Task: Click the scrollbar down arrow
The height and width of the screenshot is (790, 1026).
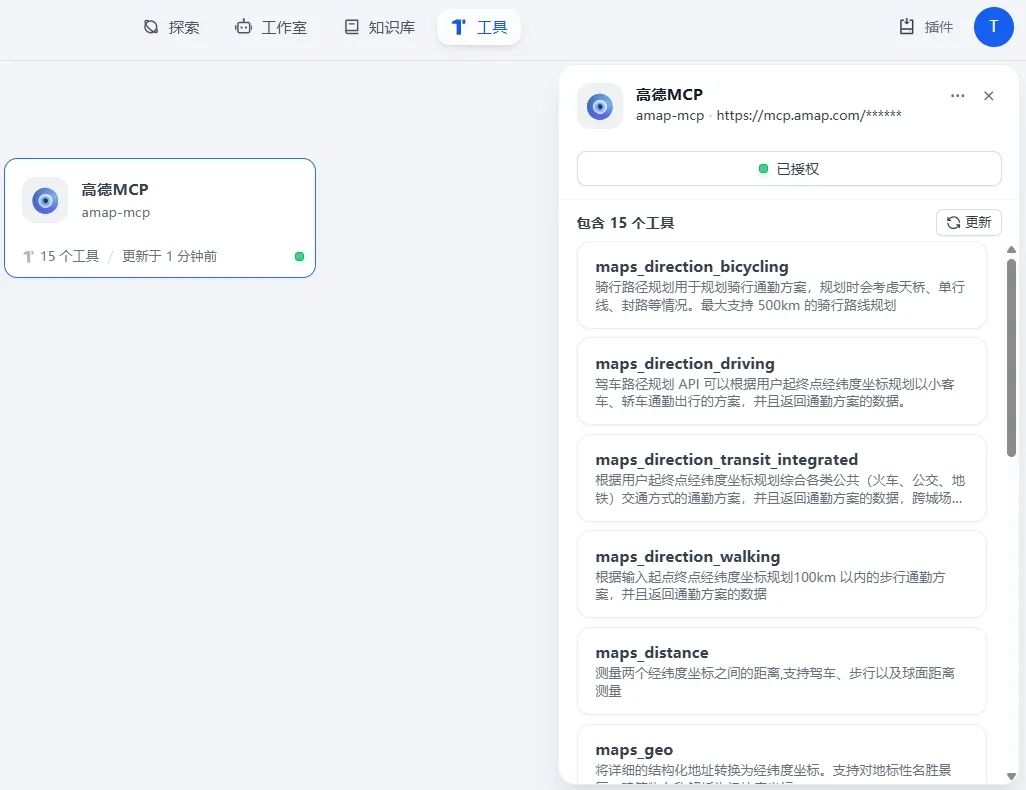Action: click(1011, 776)
